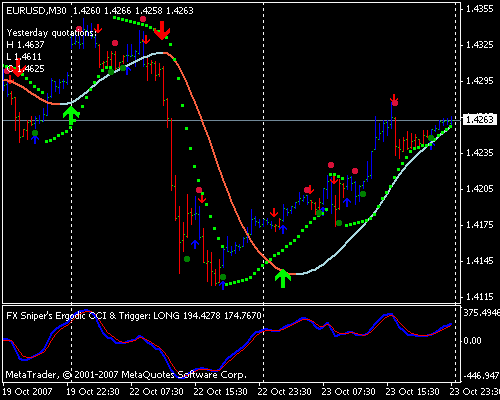Click the indicator zero level 0.00 label
The height and width of the screenshot is (400, 500).
pyautogui.click(x=472, y=341)
